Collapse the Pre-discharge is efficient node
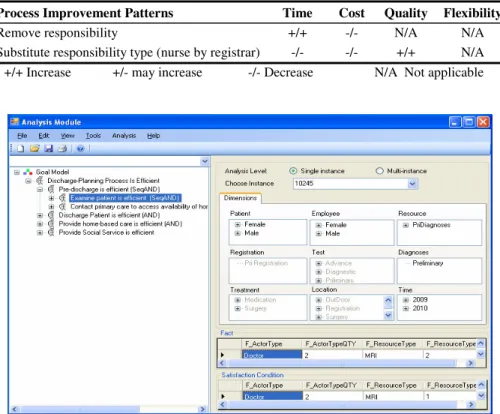500x414 pixels. (x=40, y=190)
